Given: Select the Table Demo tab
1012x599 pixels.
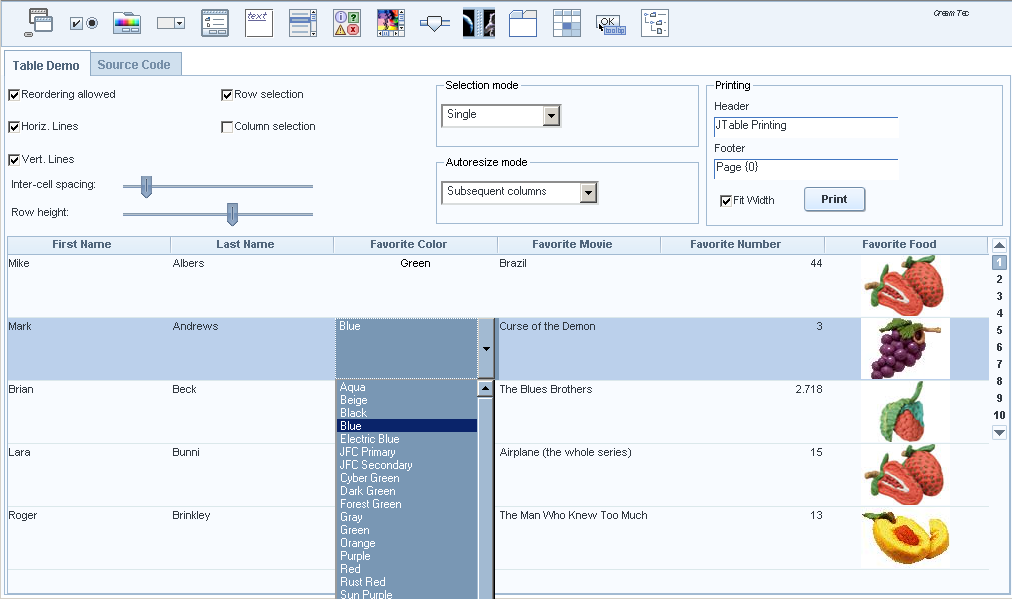Looking at the screenshot, I should click(46, 65).
